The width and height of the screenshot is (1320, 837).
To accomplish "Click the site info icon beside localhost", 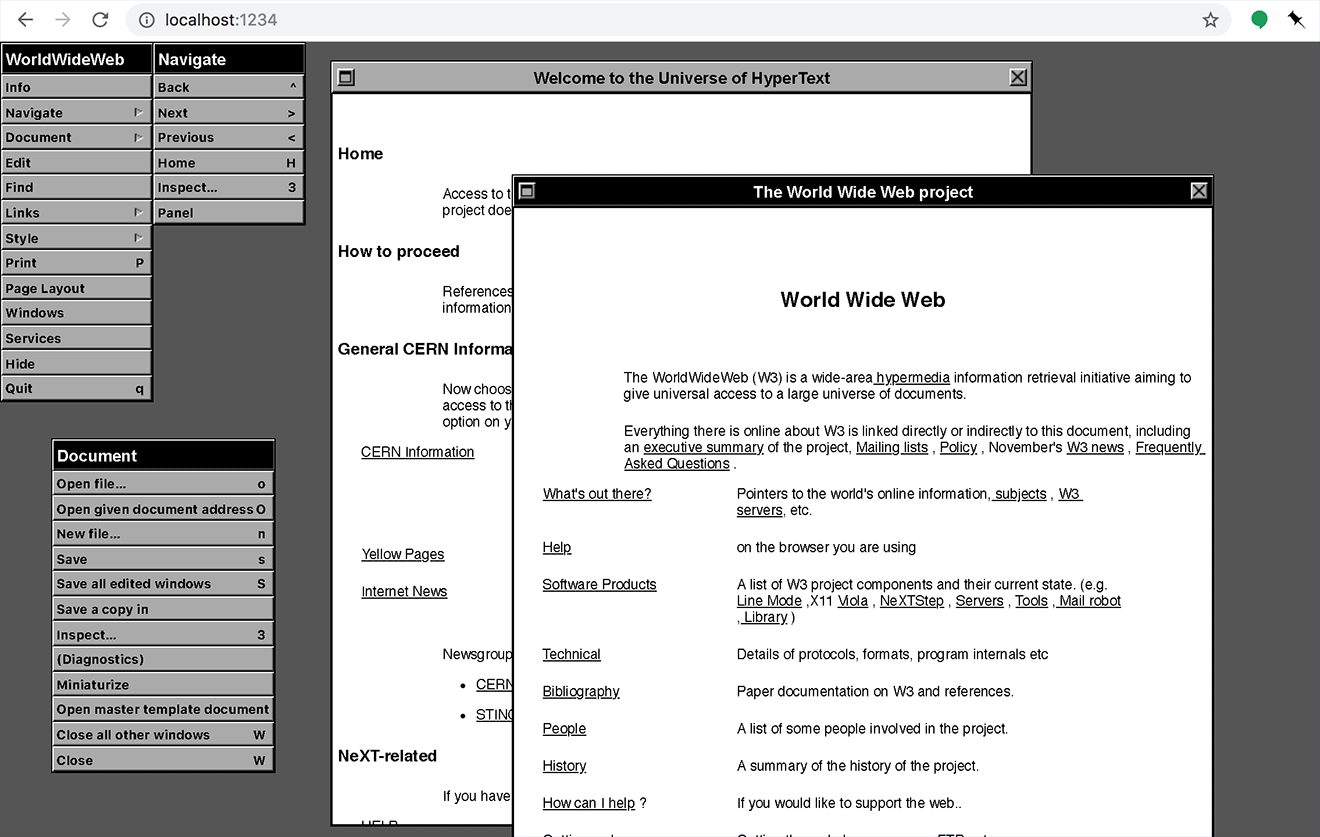I will point(147,20).
